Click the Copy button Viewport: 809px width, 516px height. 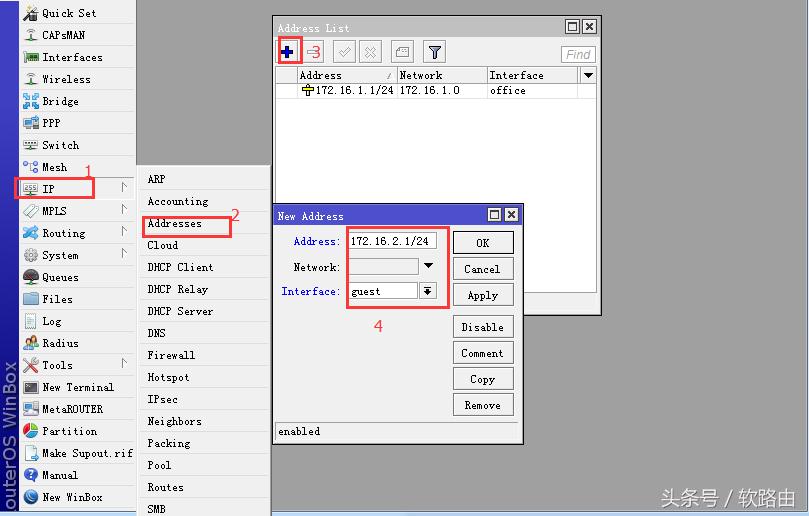[483, 379]
